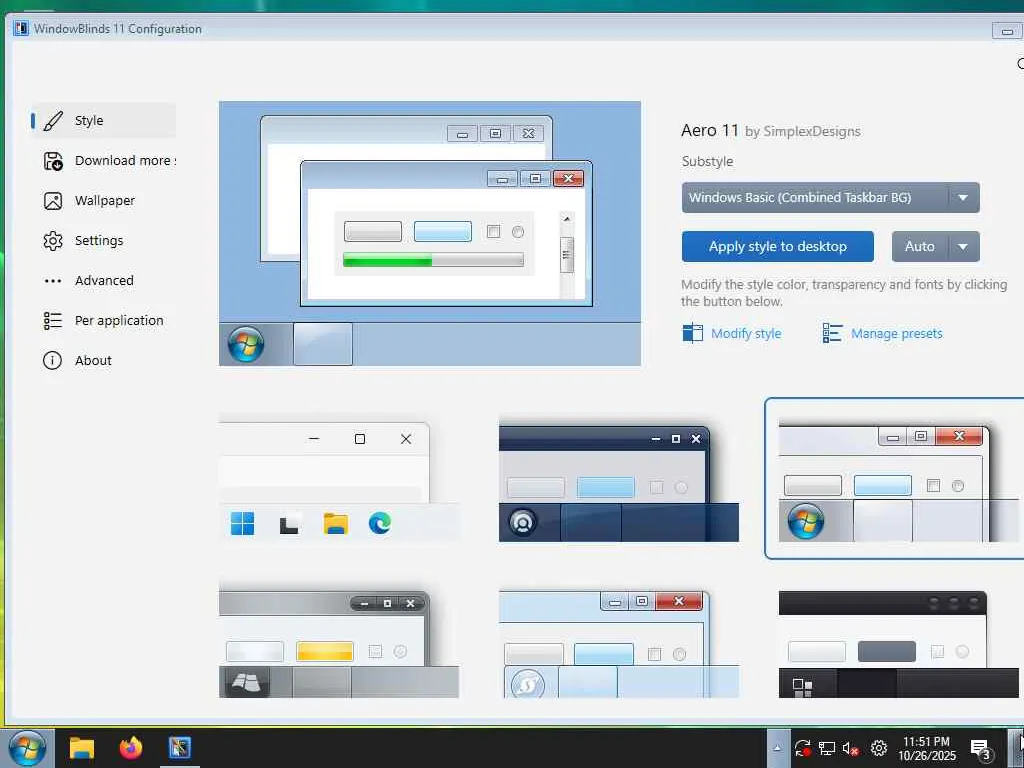The image size is (1024, 768).
Task: Open the Download more styles section
Action: coord(103,161)
